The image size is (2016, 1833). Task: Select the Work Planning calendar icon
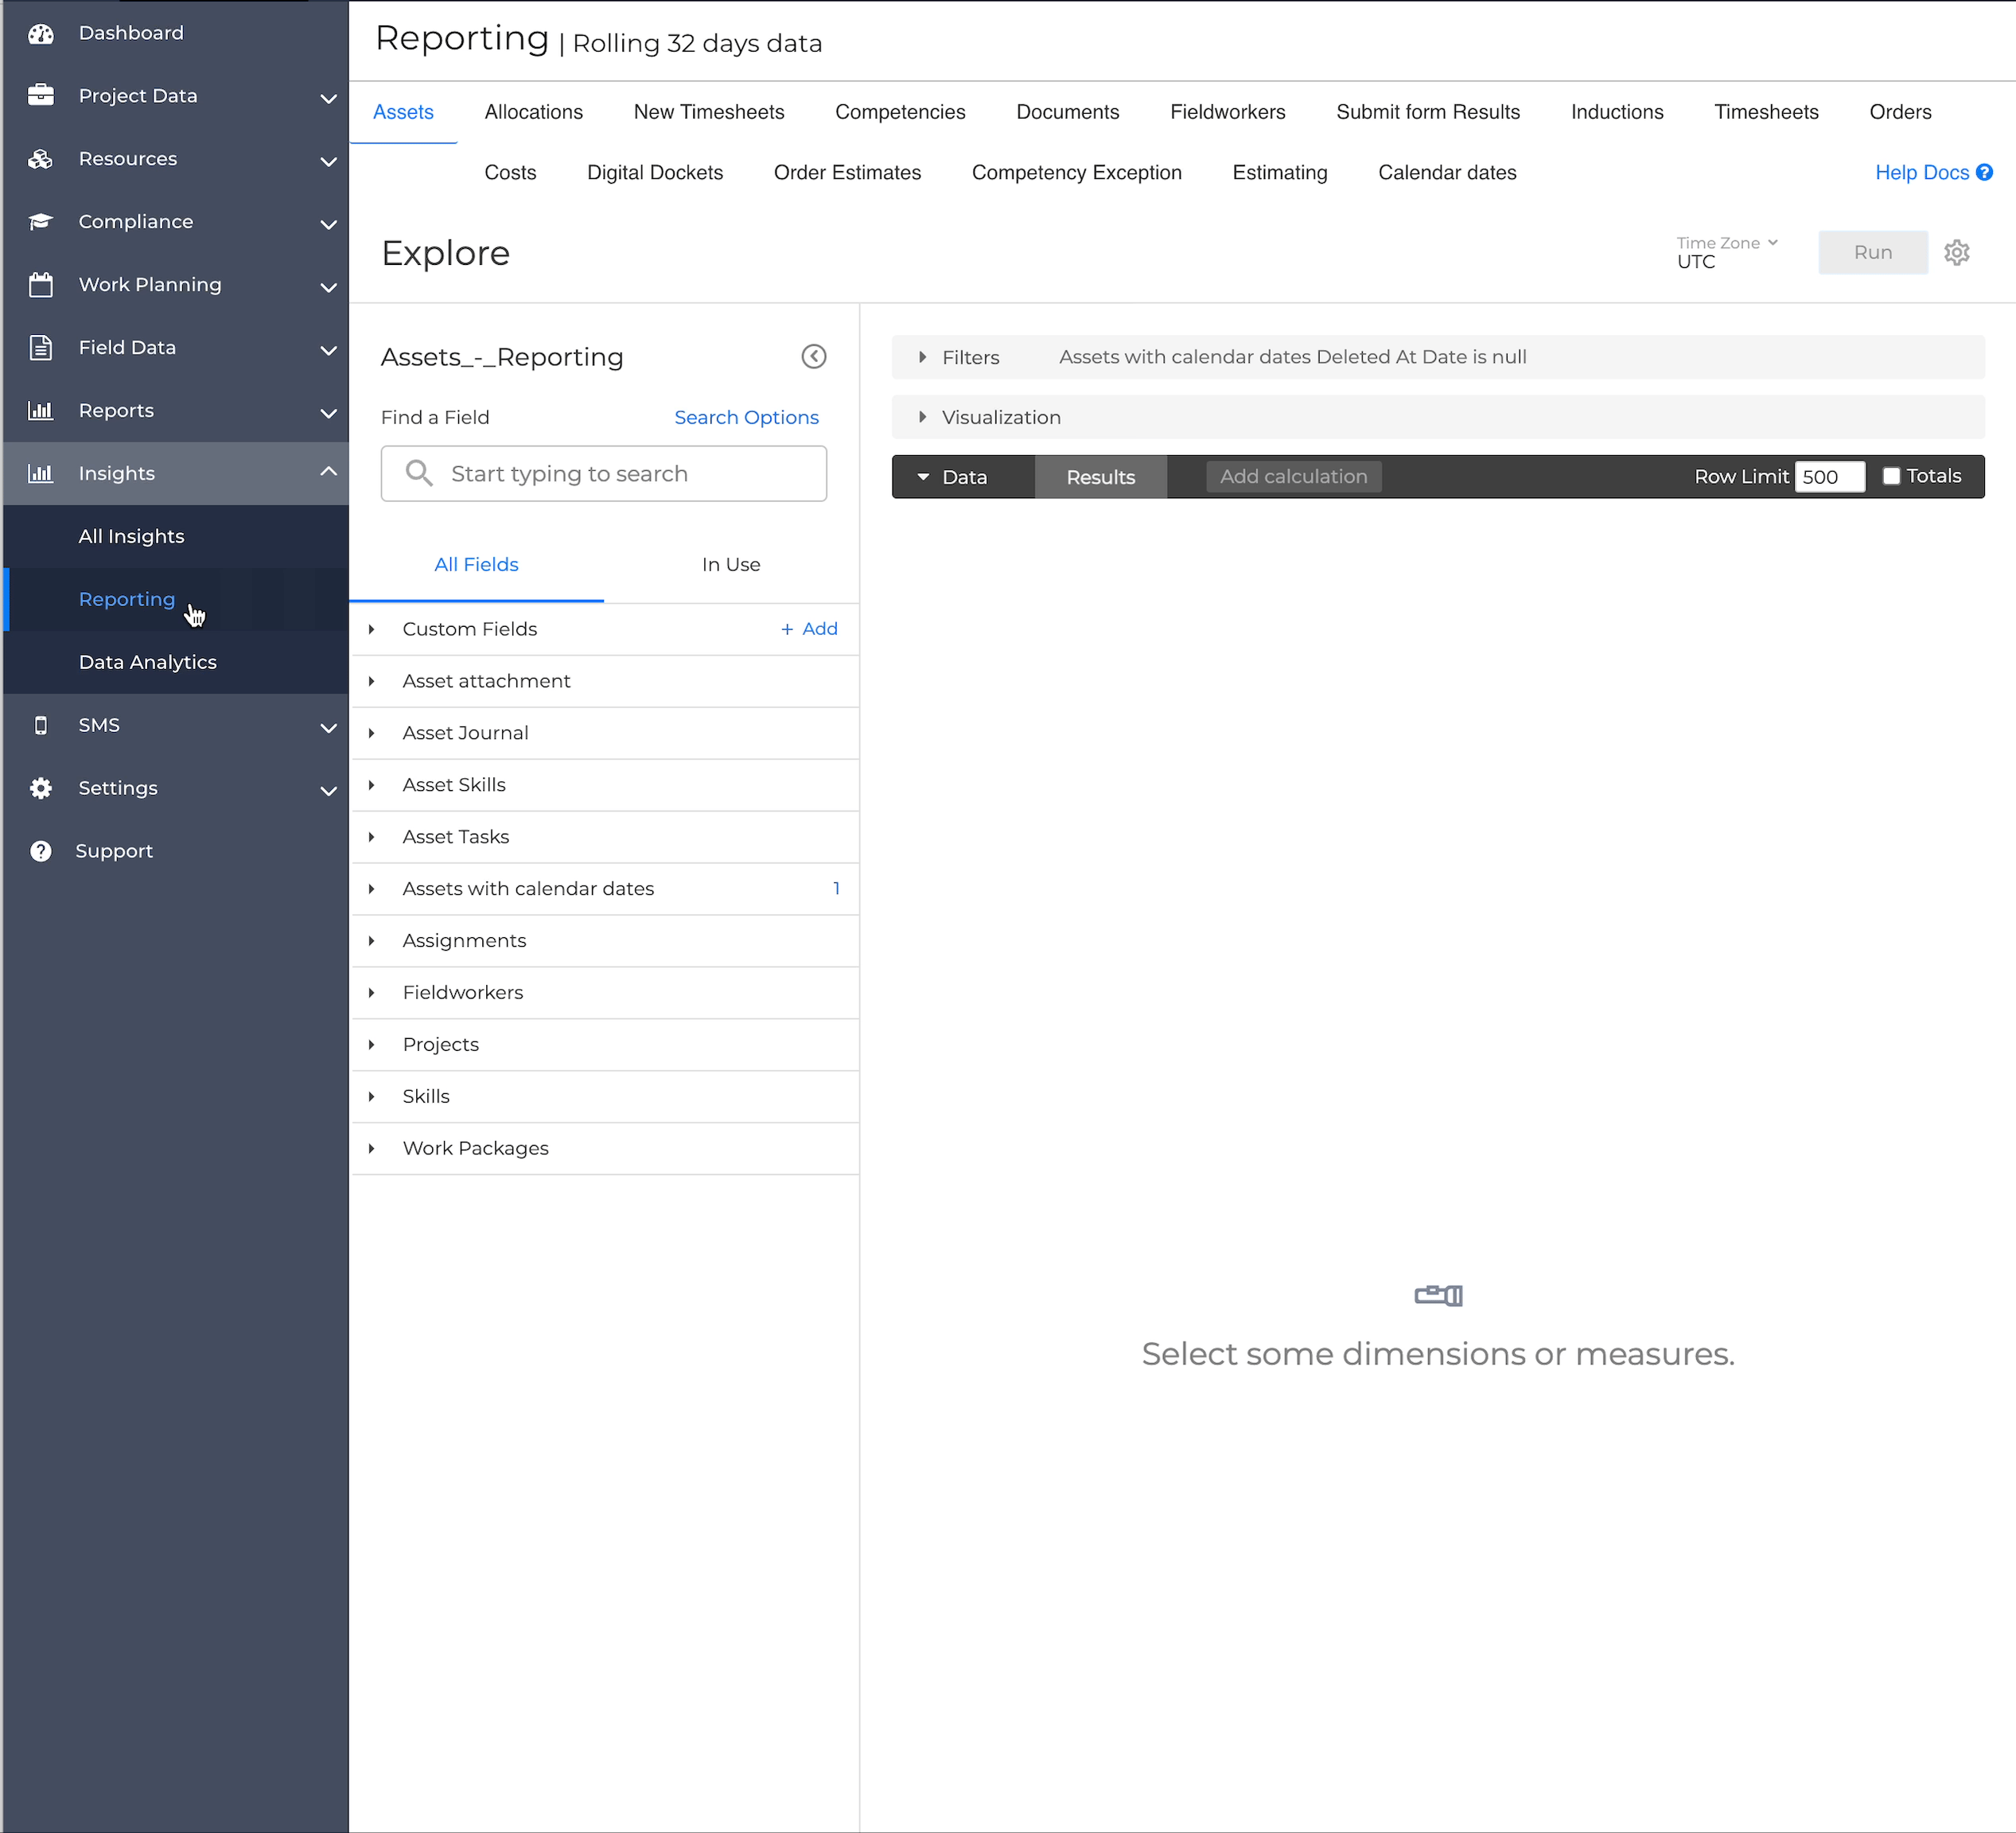pos(41,284)
